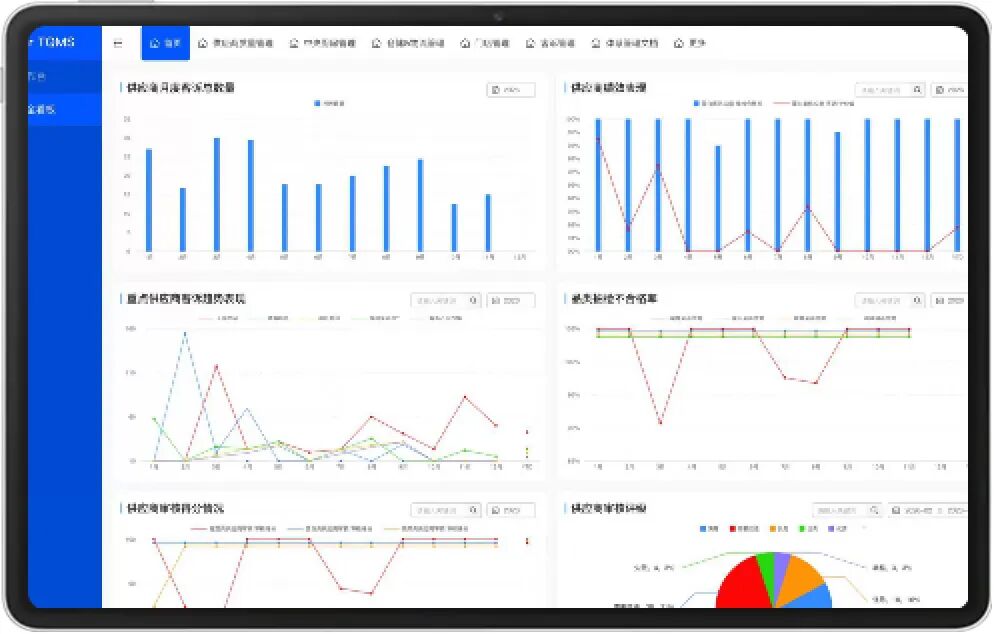The height and width of the screenshot is (634, 994).
Task: Open the seventh top navigation tab
Action: (624, 43)
